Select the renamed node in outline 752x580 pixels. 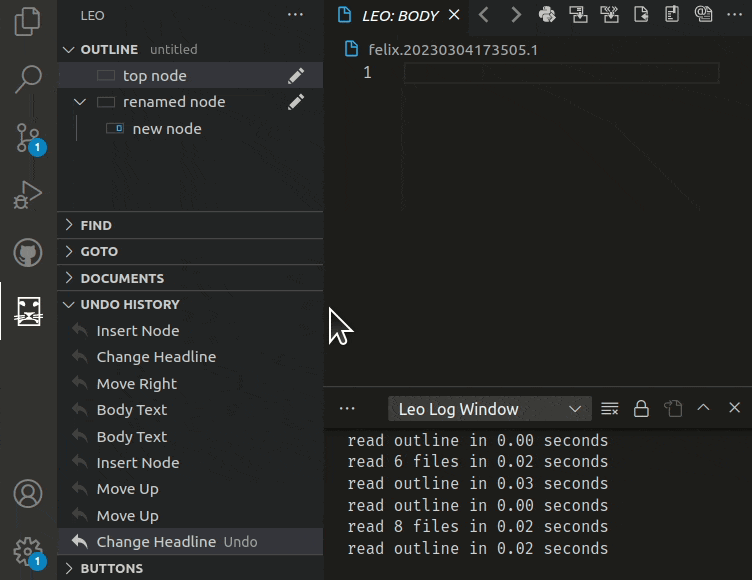pos(190,102)
